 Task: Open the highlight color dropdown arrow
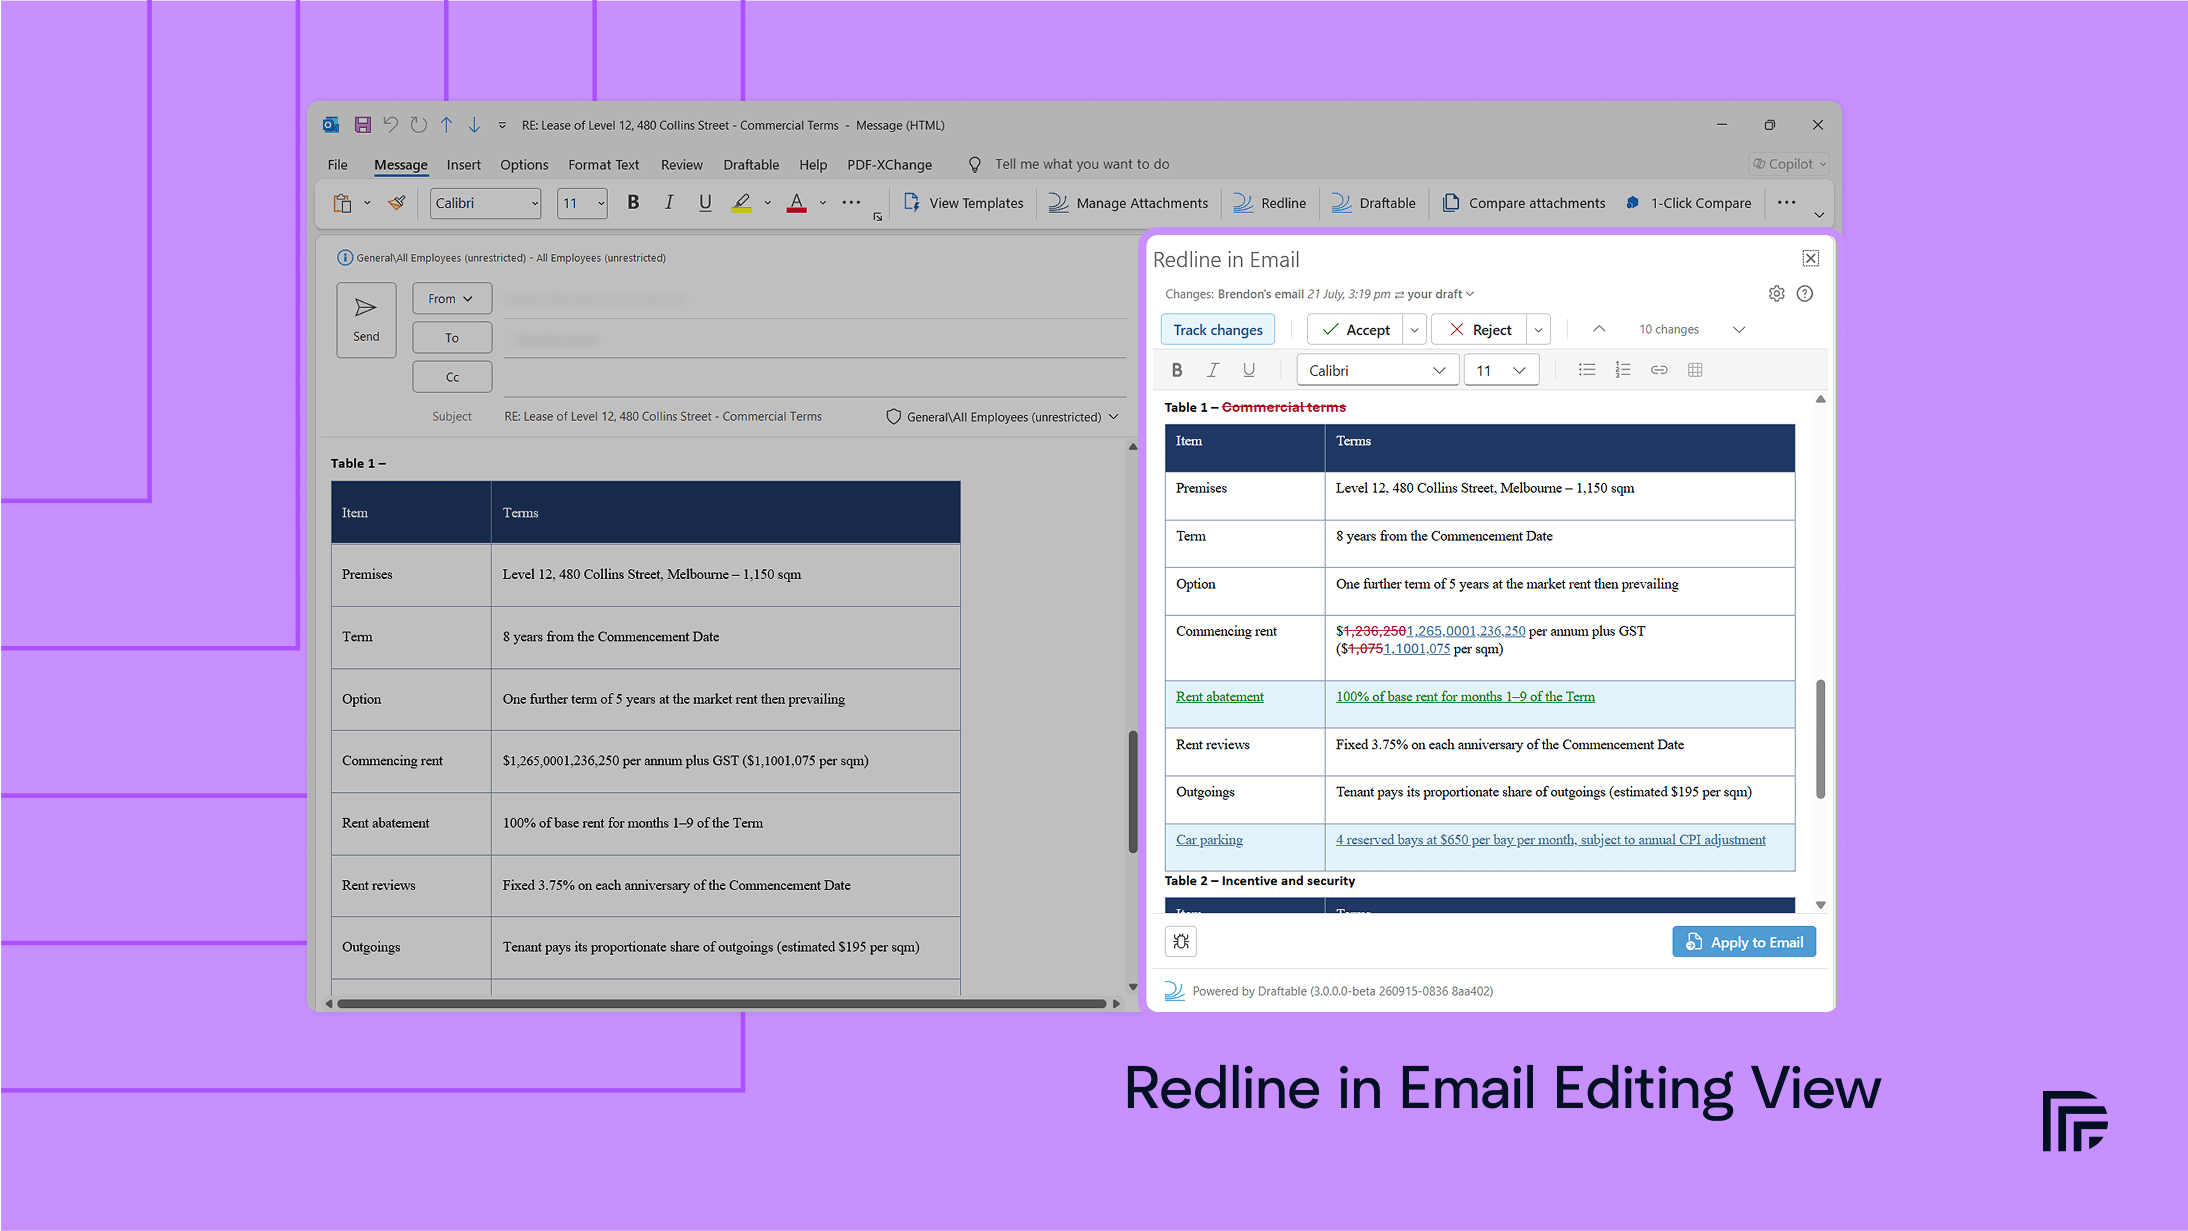pos(768,203)
